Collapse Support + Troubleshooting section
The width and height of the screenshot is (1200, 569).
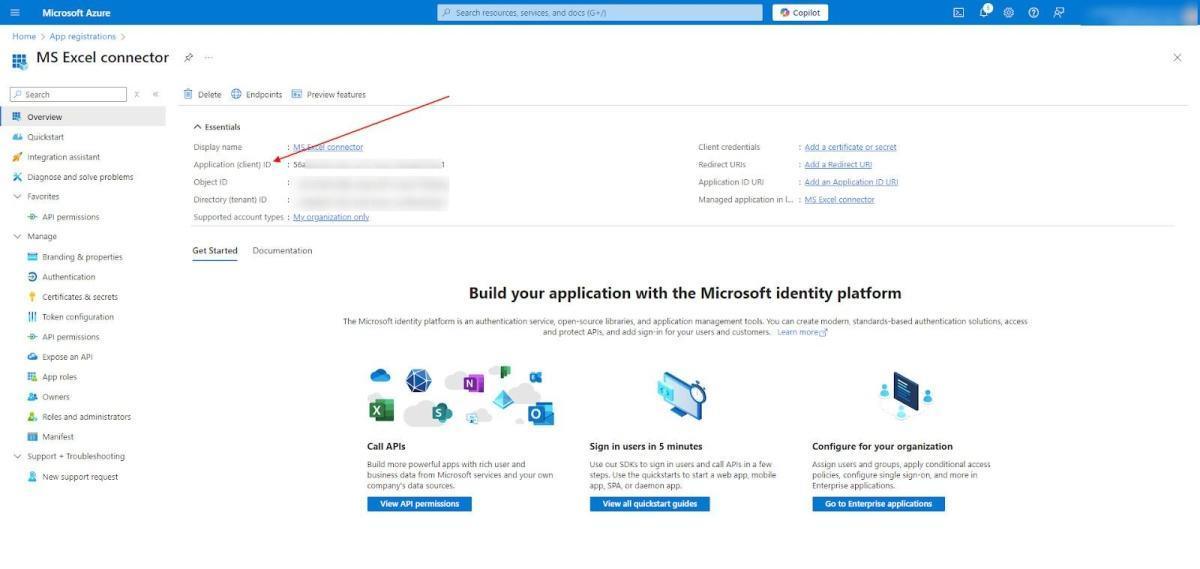(17, 457)
